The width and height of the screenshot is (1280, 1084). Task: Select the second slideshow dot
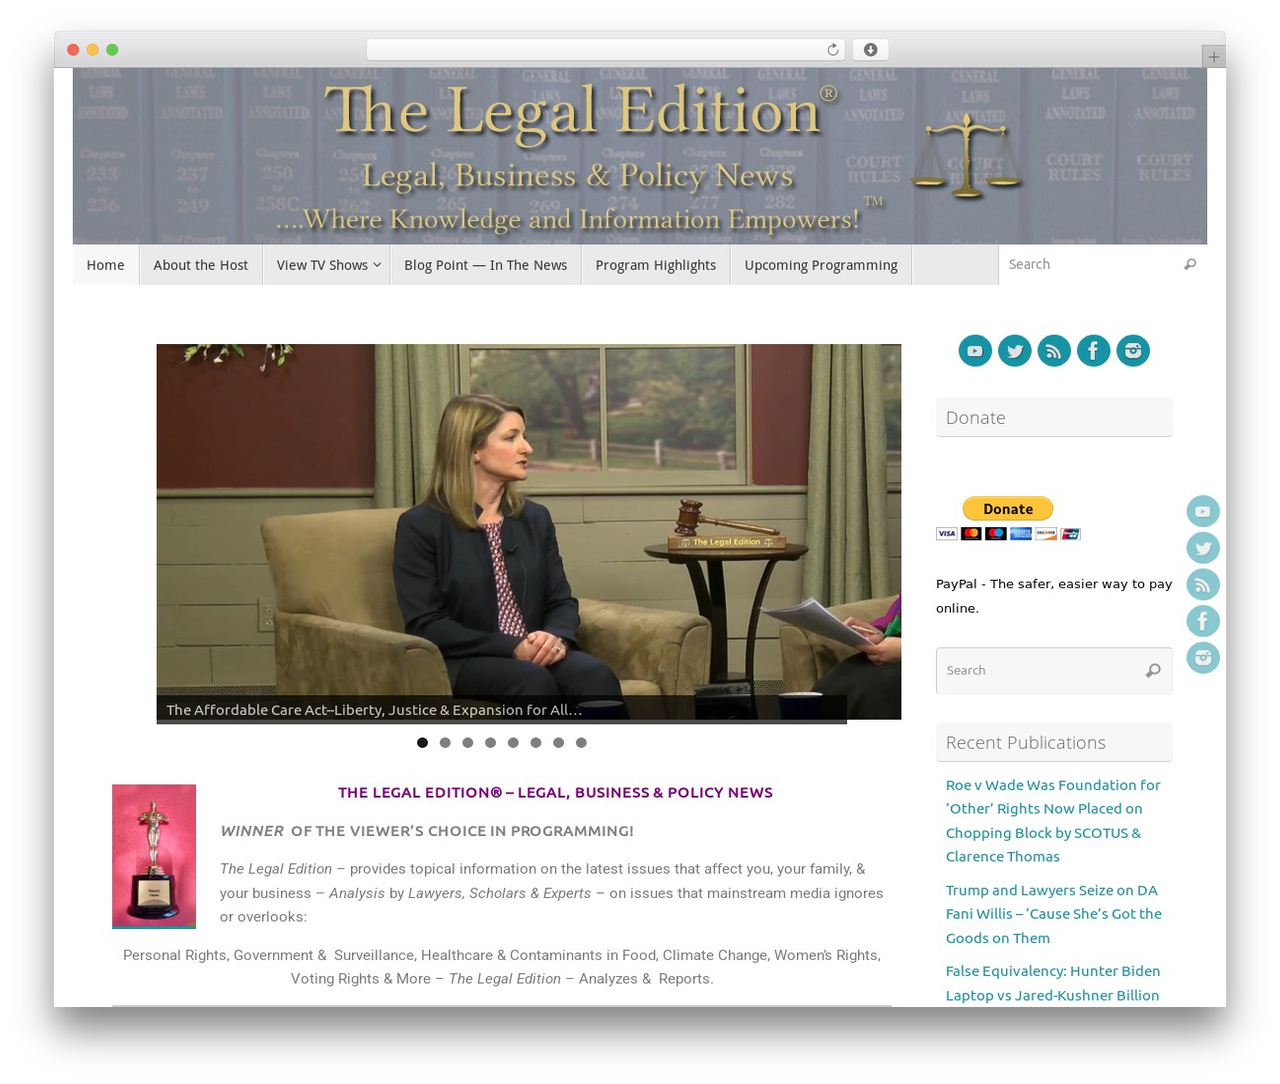pos(445,743)
